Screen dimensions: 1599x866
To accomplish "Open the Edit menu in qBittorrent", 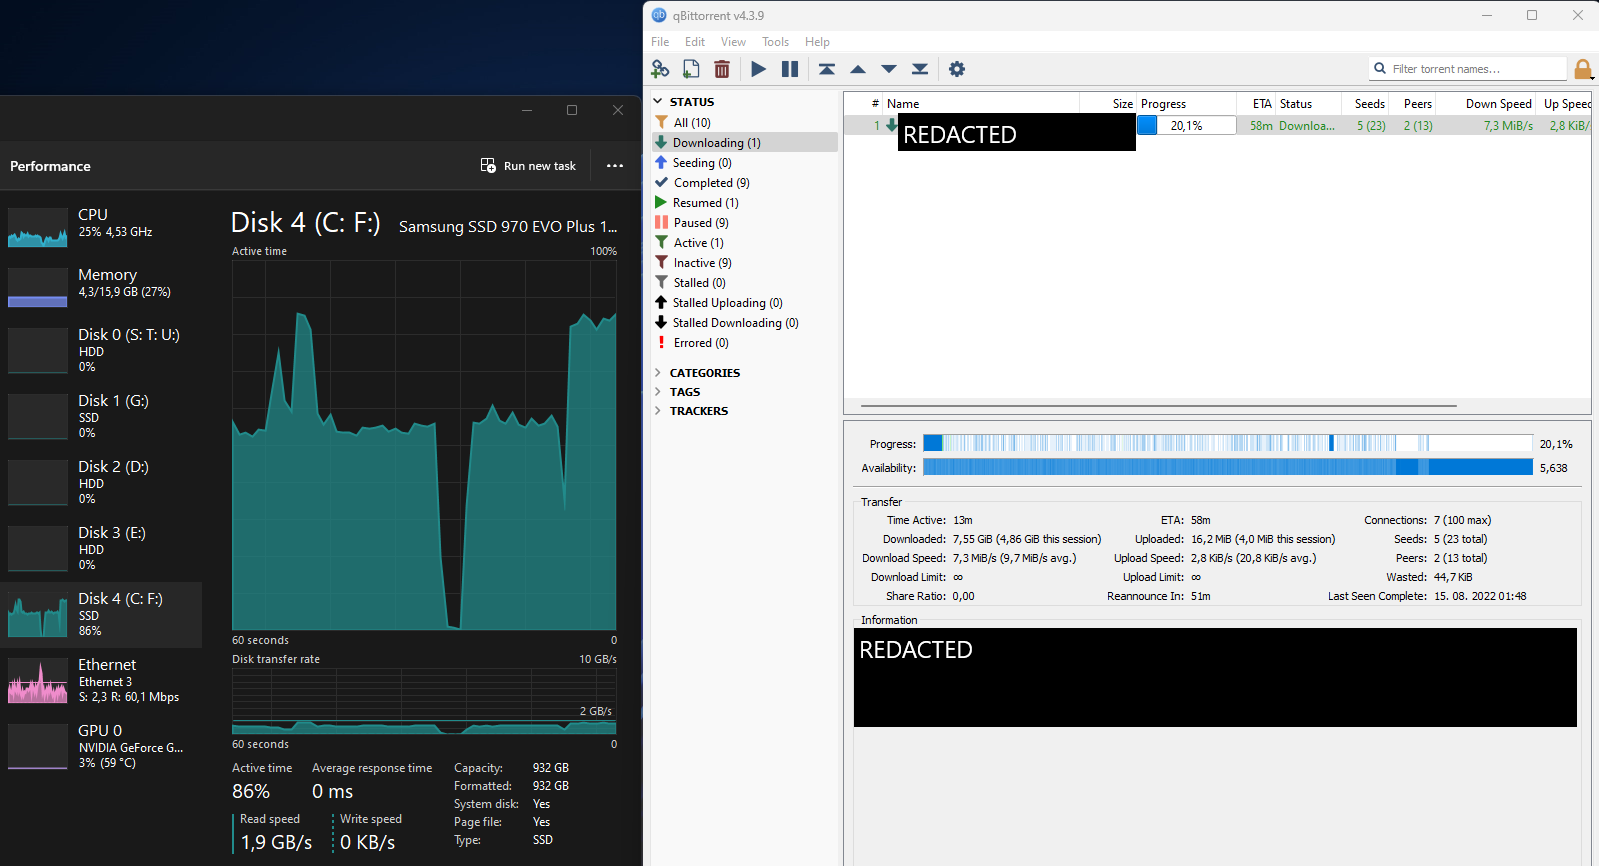I will click(695, 42).
